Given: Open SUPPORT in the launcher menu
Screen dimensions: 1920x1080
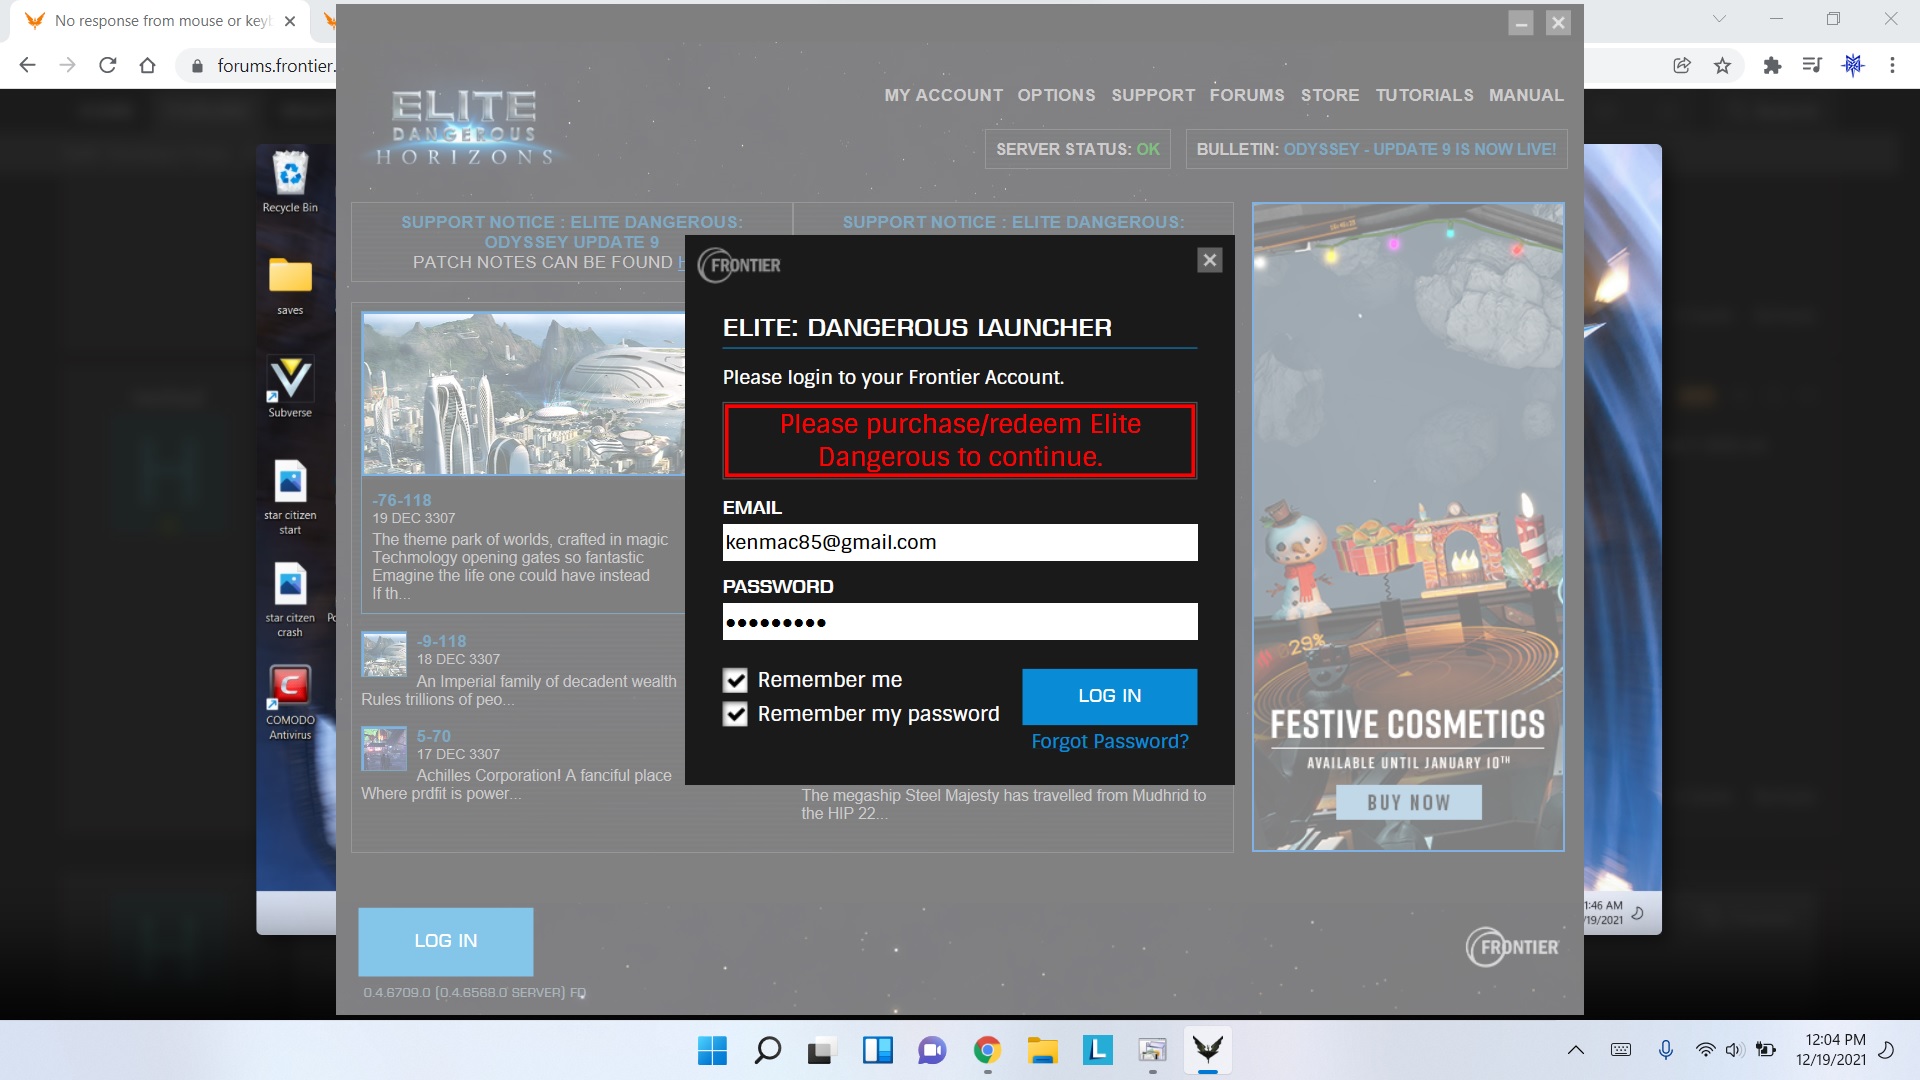Looking at the screenshot, I should (1153, 95).
